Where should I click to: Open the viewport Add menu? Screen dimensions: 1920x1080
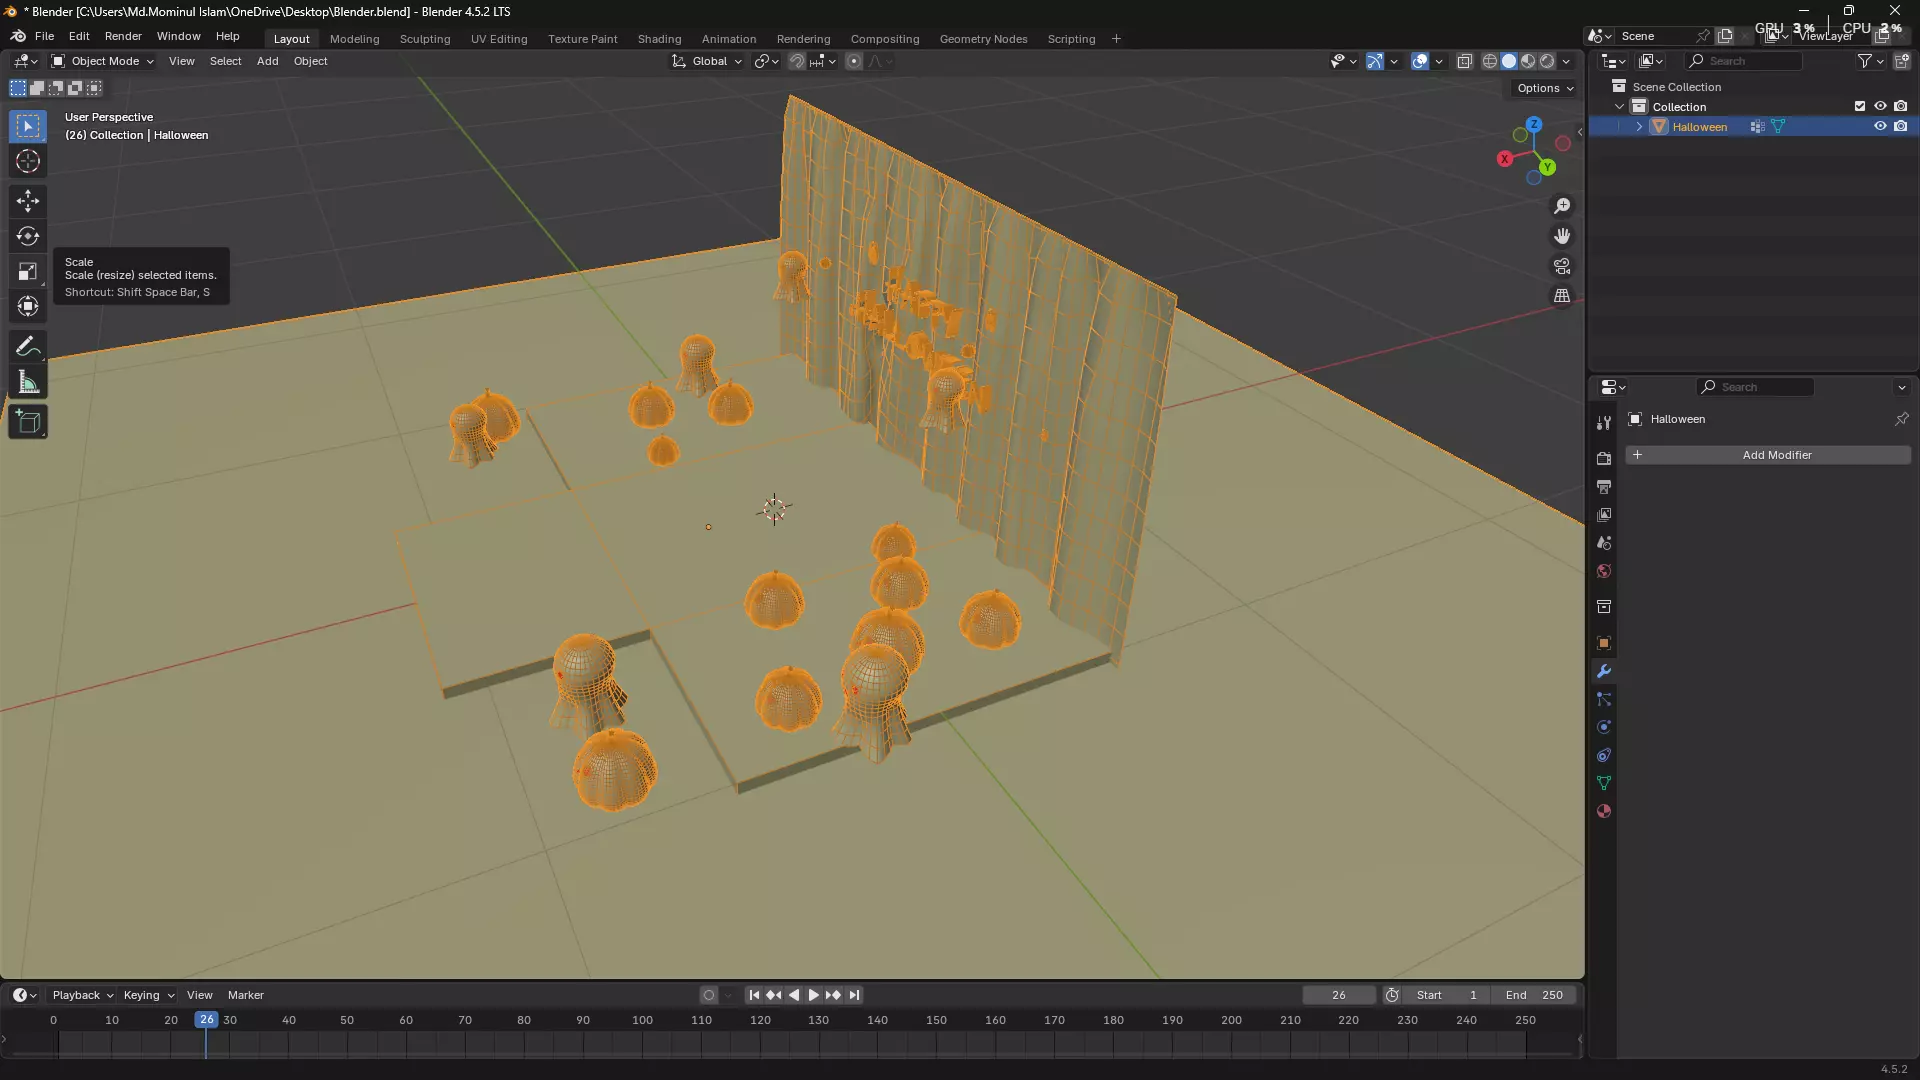click(x=267, y=61)
